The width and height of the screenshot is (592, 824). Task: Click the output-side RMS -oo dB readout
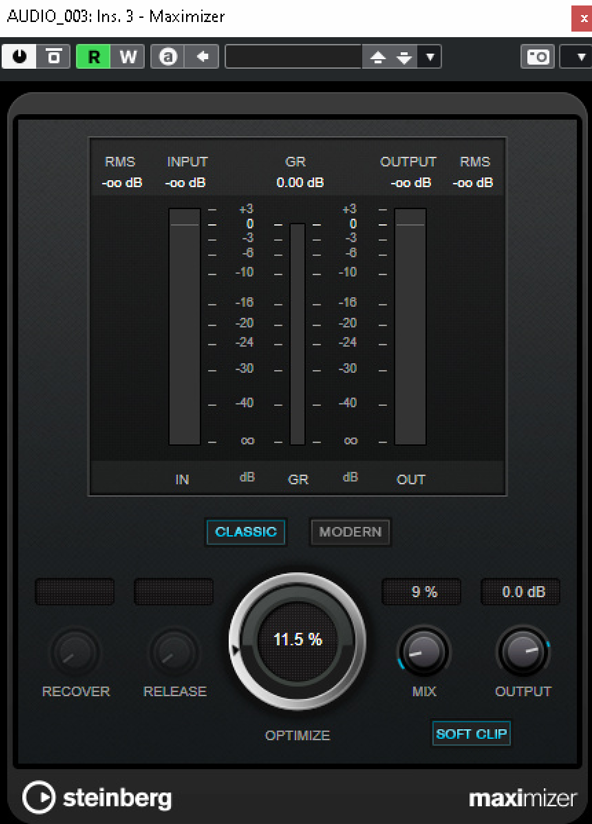[x=473, y=182]
